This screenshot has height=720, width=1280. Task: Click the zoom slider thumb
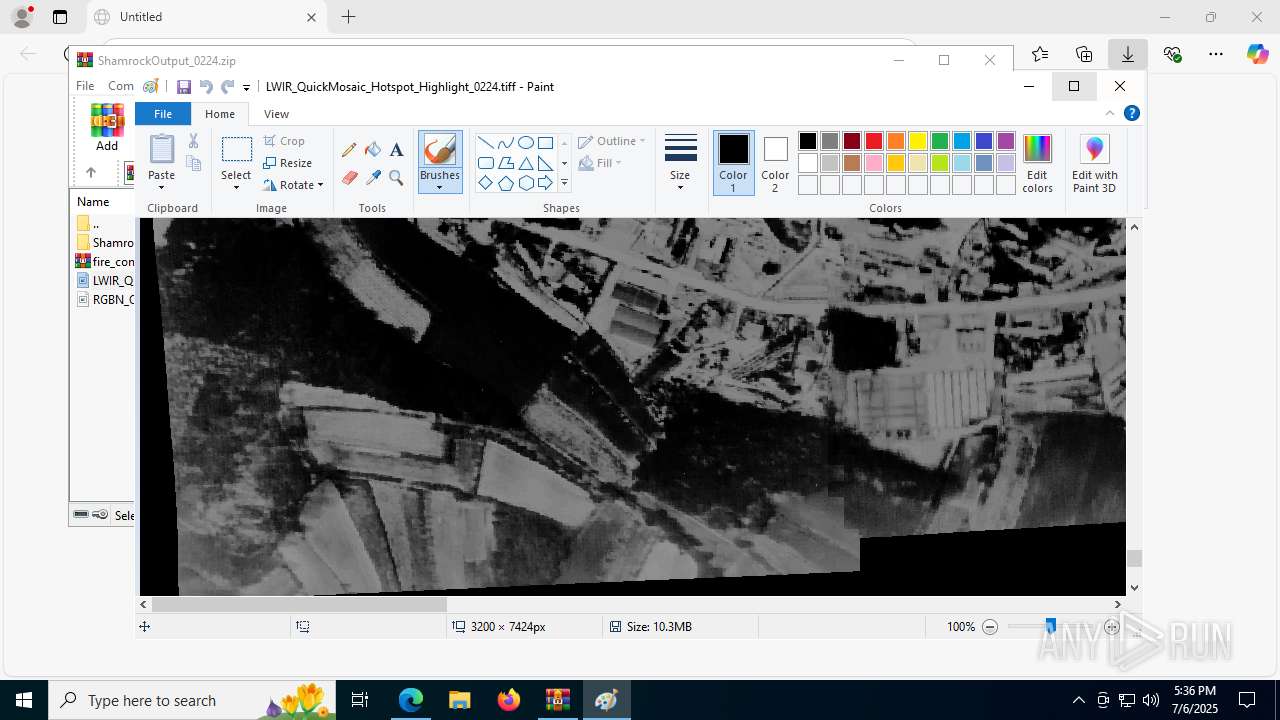(x=1050, y=626)
